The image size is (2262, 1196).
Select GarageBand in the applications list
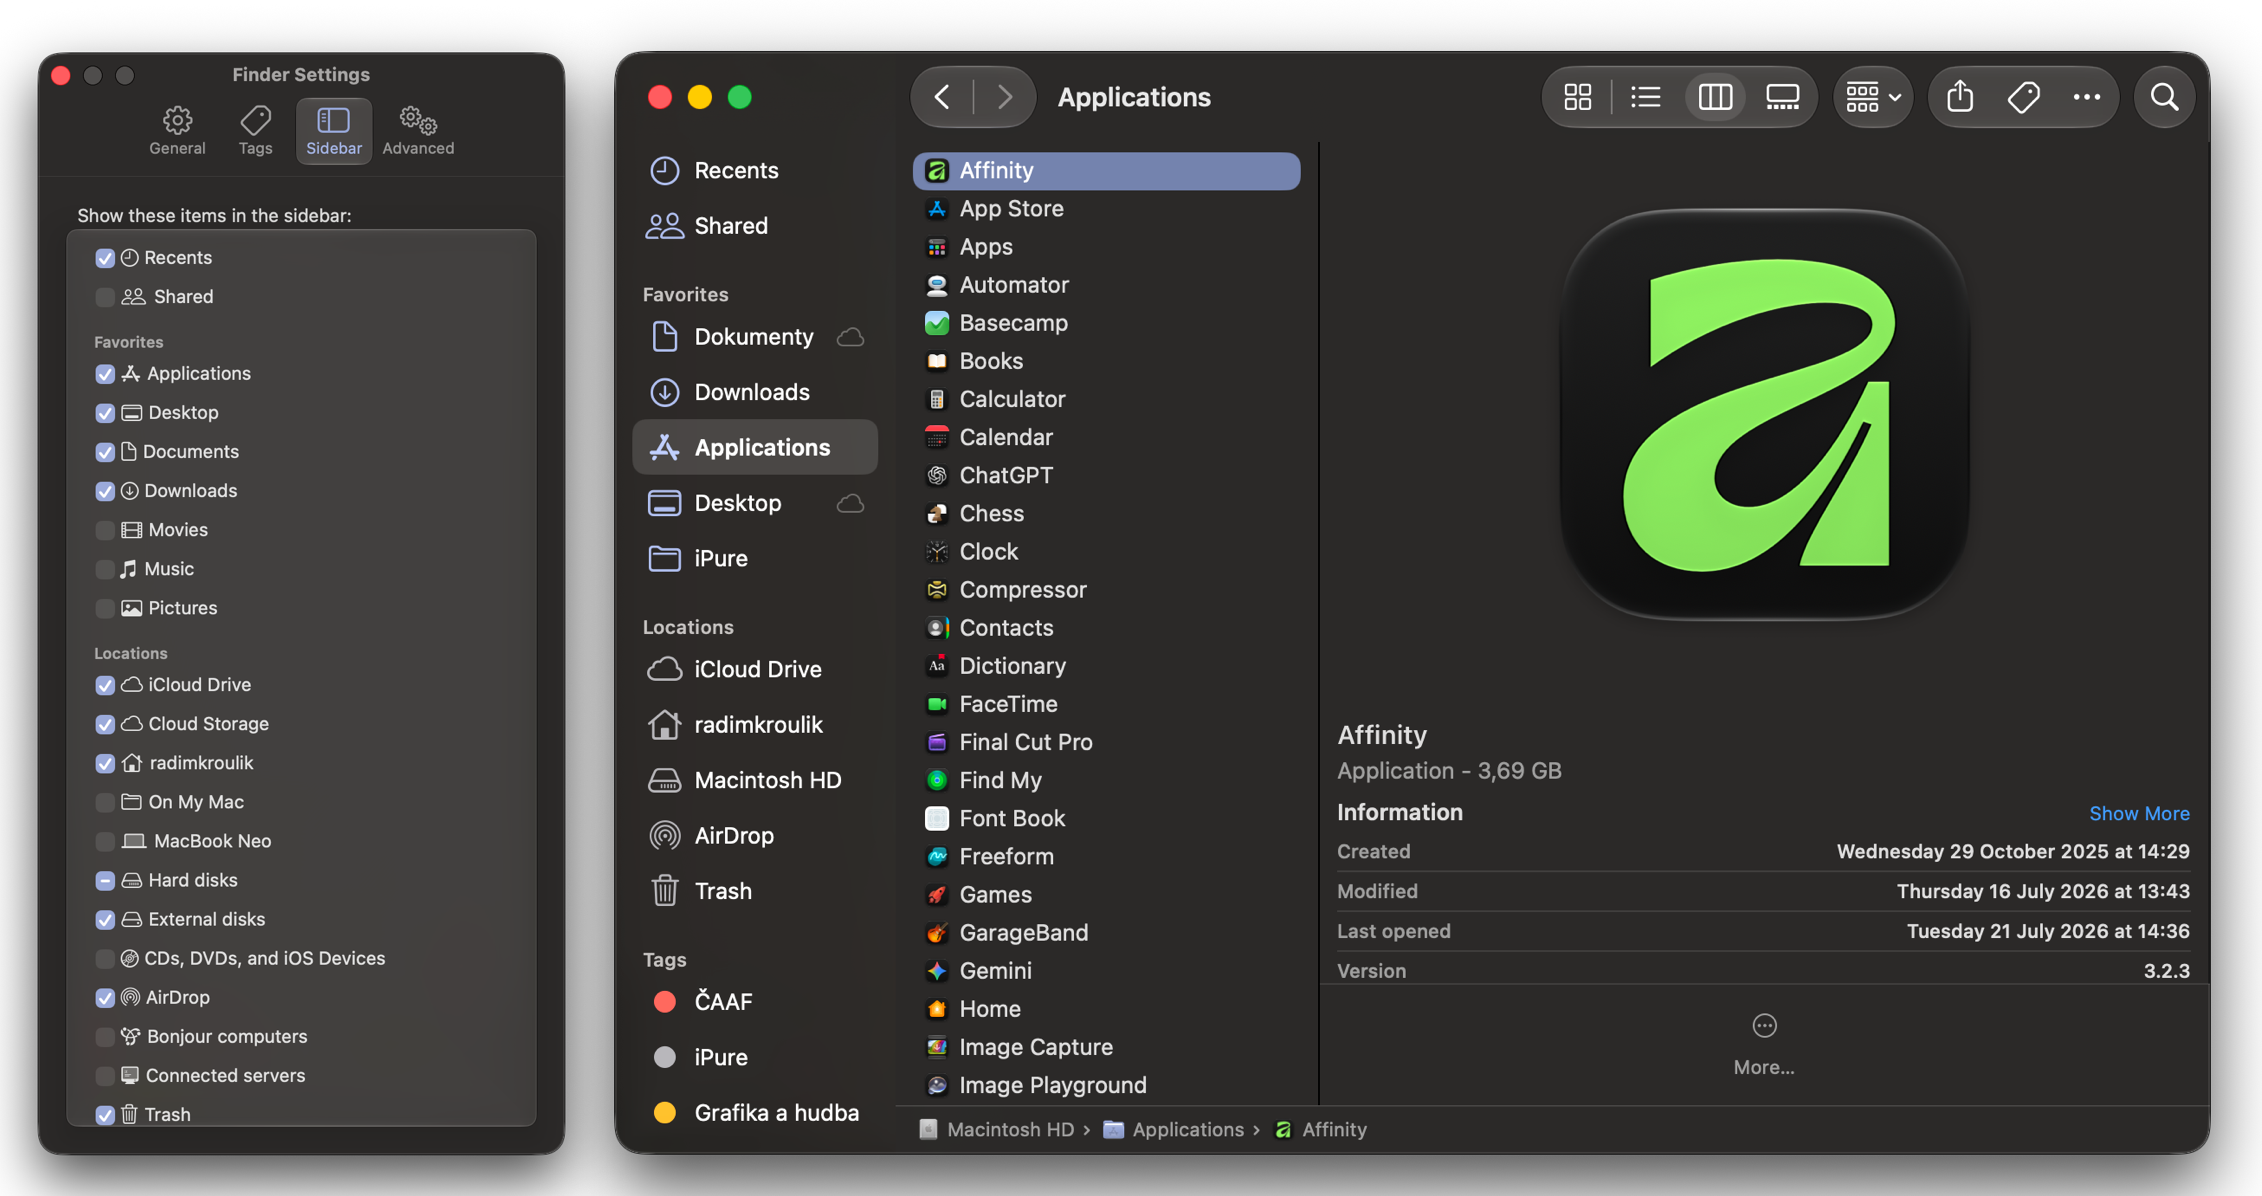tap(1106, 932)
